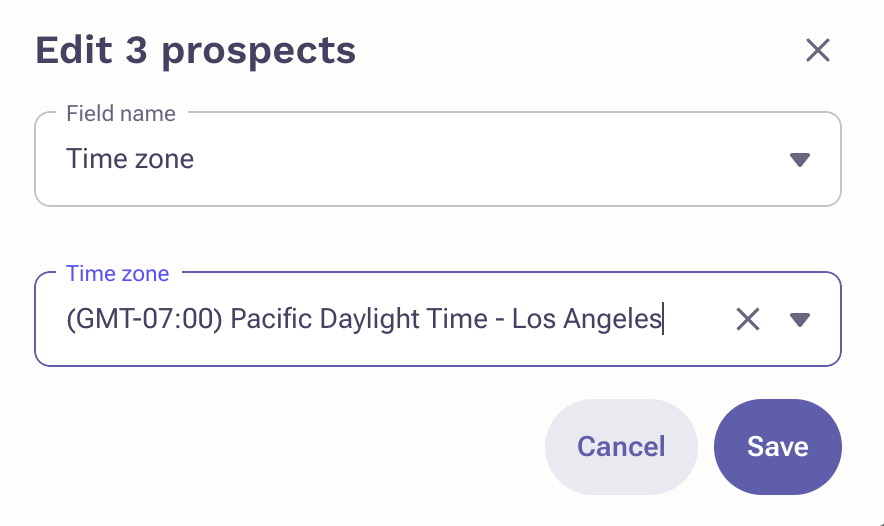Click the Save button label text
This screenshot has height=526, width=884.
tap(777, 447)
